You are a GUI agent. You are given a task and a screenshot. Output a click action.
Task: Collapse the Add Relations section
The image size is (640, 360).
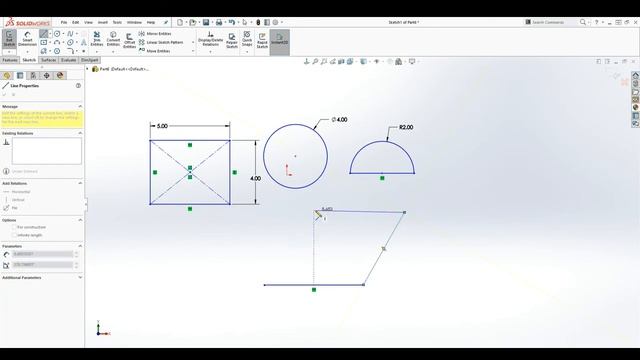[x=80, y=183]
